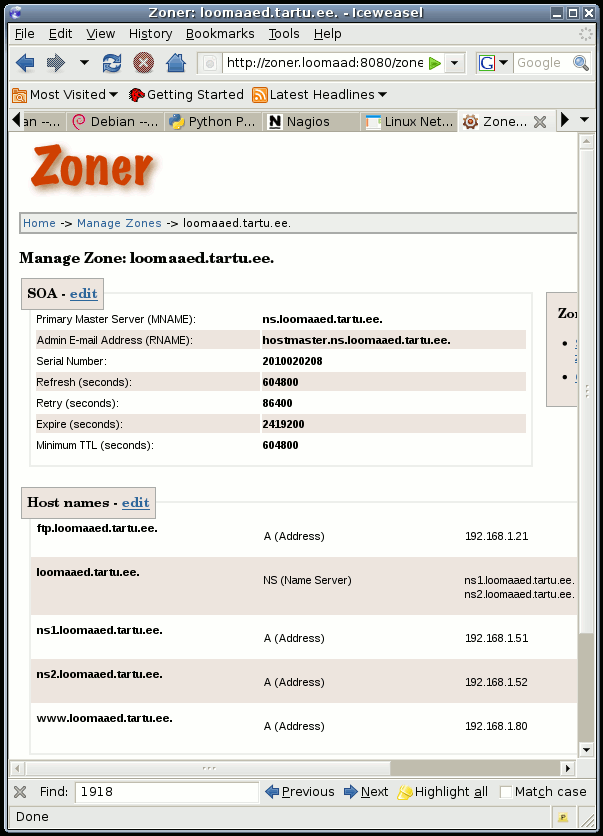Enable the Match case checkbox

coord(505,792)
